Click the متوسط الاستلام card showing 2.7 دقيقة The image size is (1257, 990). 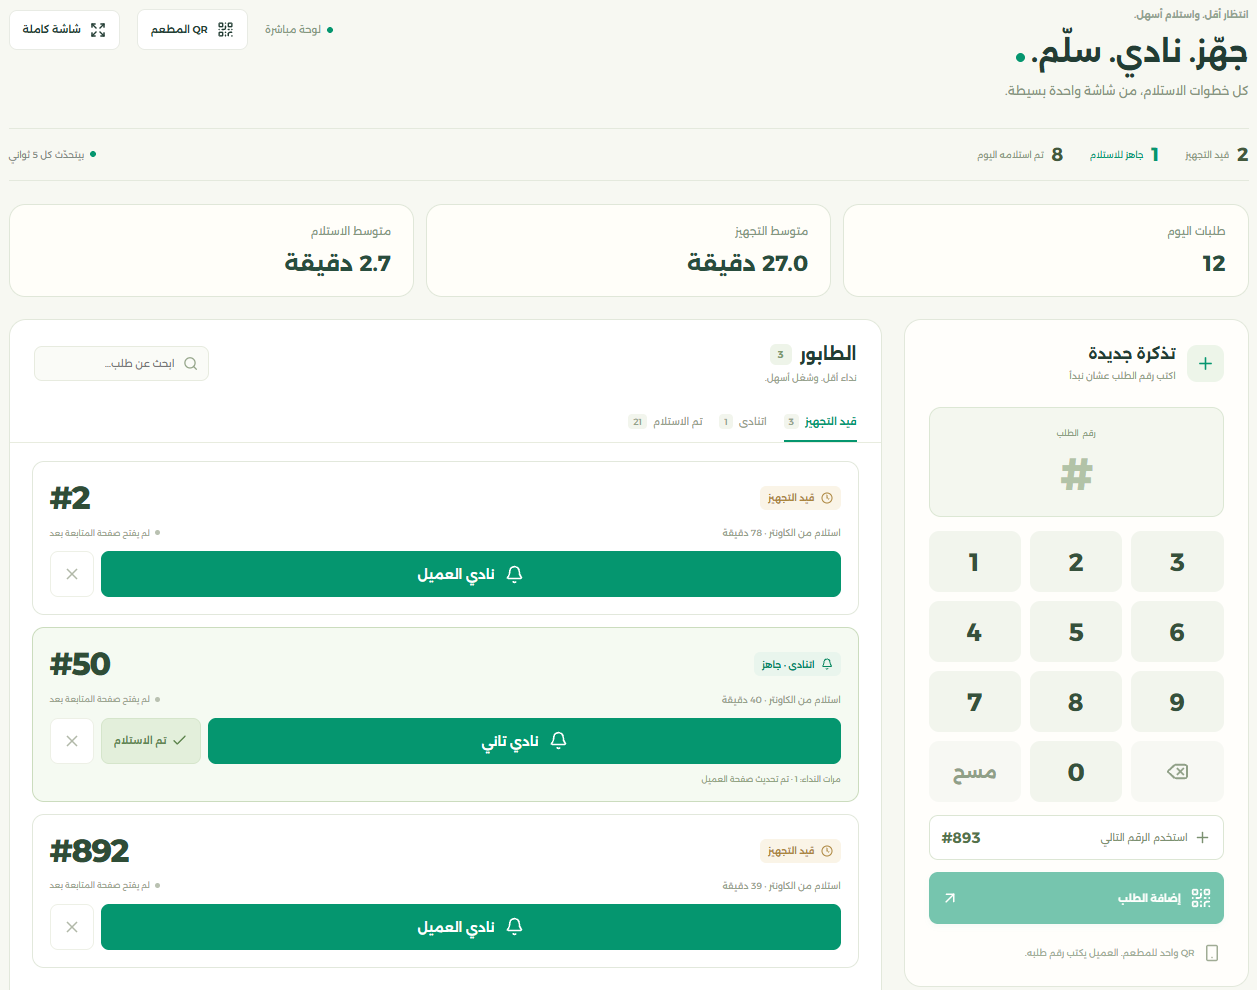pos(211,251)
